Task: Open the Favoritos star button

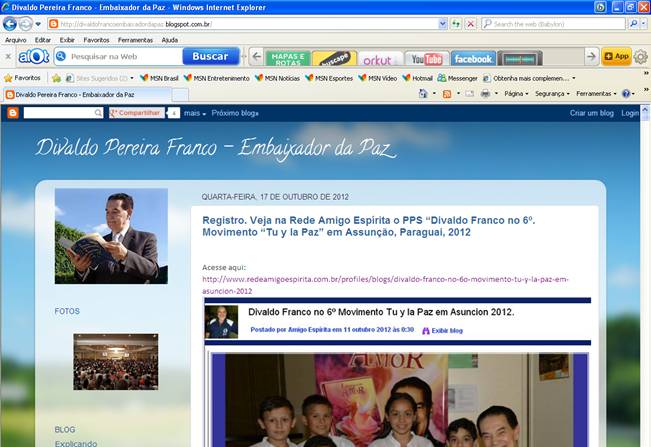Action: click(x=22, y=78)
